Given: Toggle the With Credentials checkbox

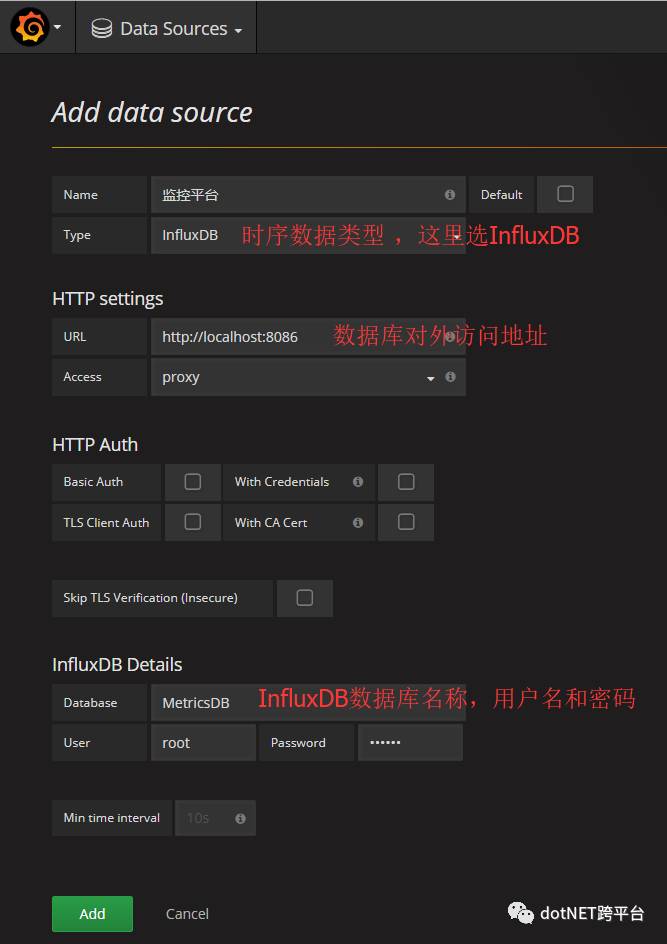Looking at the screenshot, I should [406, 482].
